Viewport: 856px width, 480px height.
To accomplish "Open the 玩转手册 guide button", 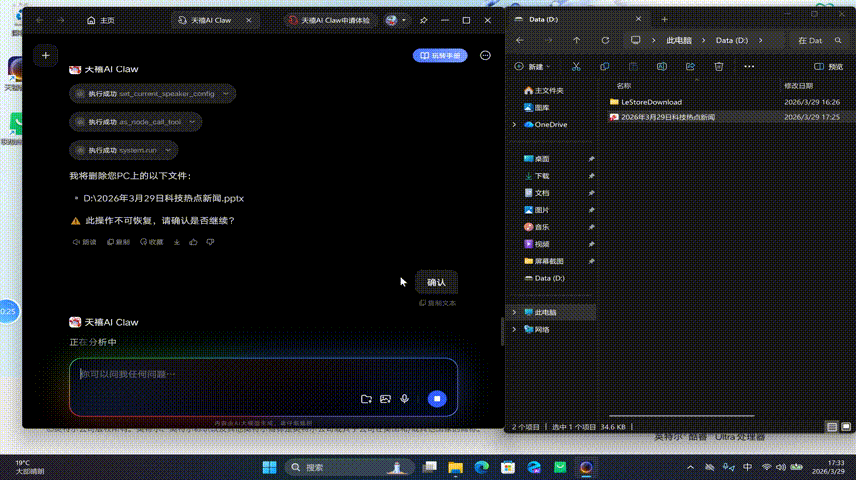I will 440,56.
